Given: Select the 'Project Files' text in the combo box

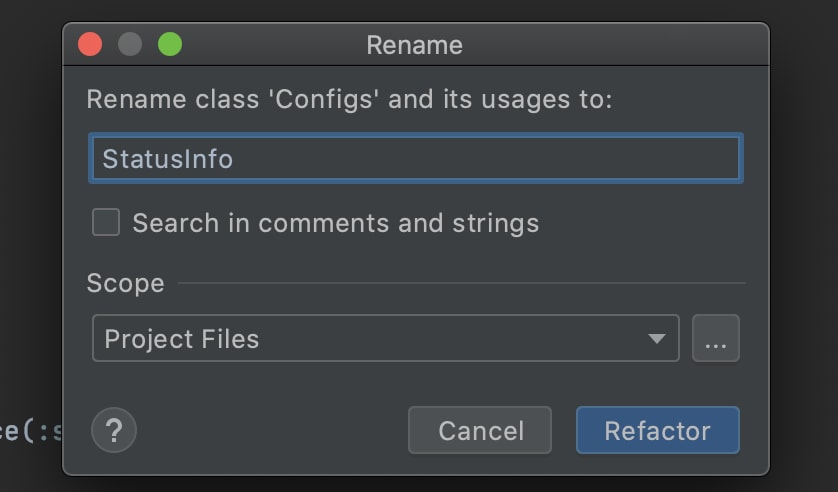Looking at the screenshot, I should click(x=182, y=339).
